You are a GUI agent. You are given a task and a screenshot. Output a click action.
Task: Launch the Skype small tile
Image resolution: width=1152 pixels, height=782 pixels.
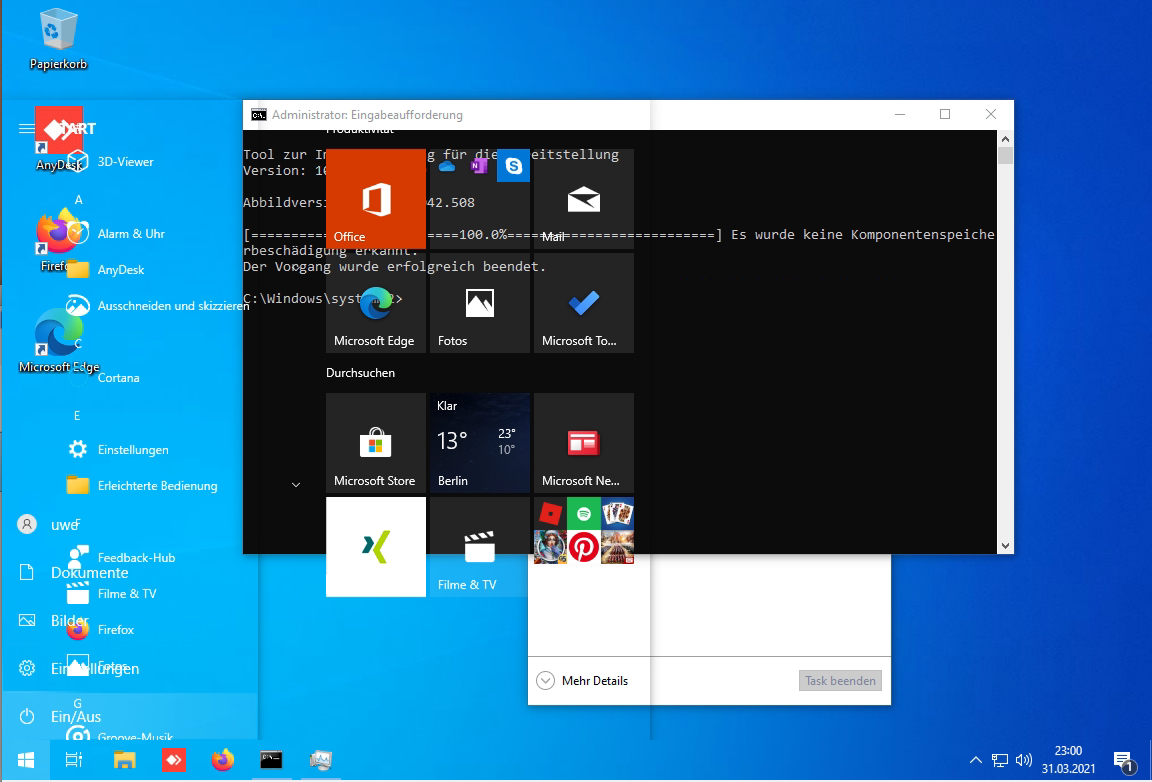click(513, 165)
